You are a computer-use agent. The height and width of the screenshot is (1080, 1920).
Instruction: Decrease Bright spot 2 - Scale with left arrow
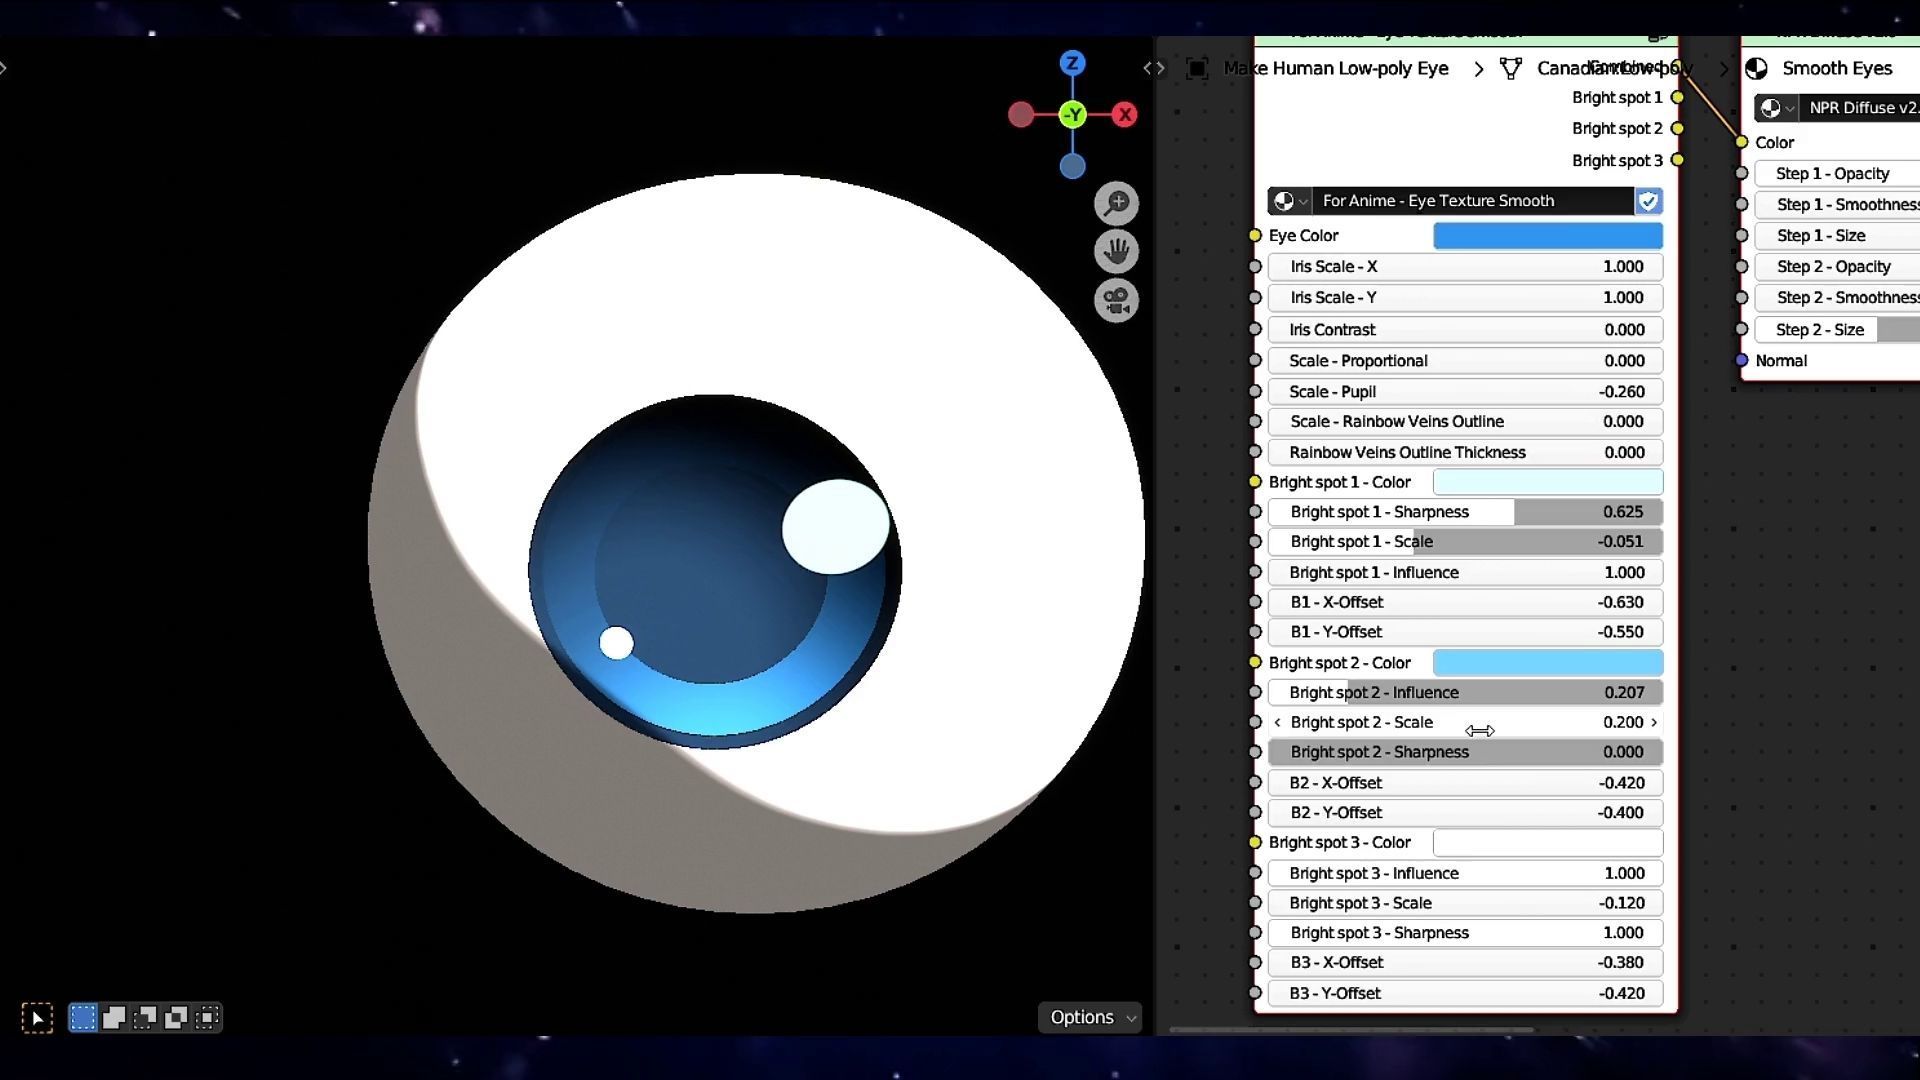click(1277, 722)
